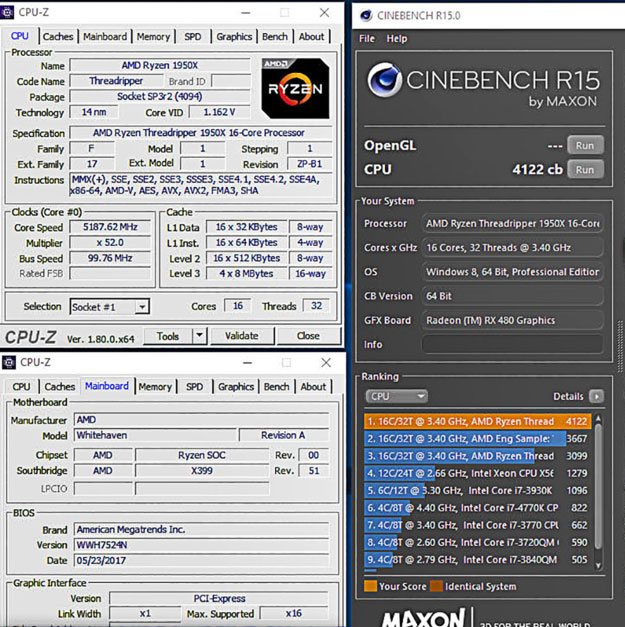The width and height of the screenshot is (625, 627).
Task: Click the x 52.0 Multiplier value
Action: coord(110,243)
